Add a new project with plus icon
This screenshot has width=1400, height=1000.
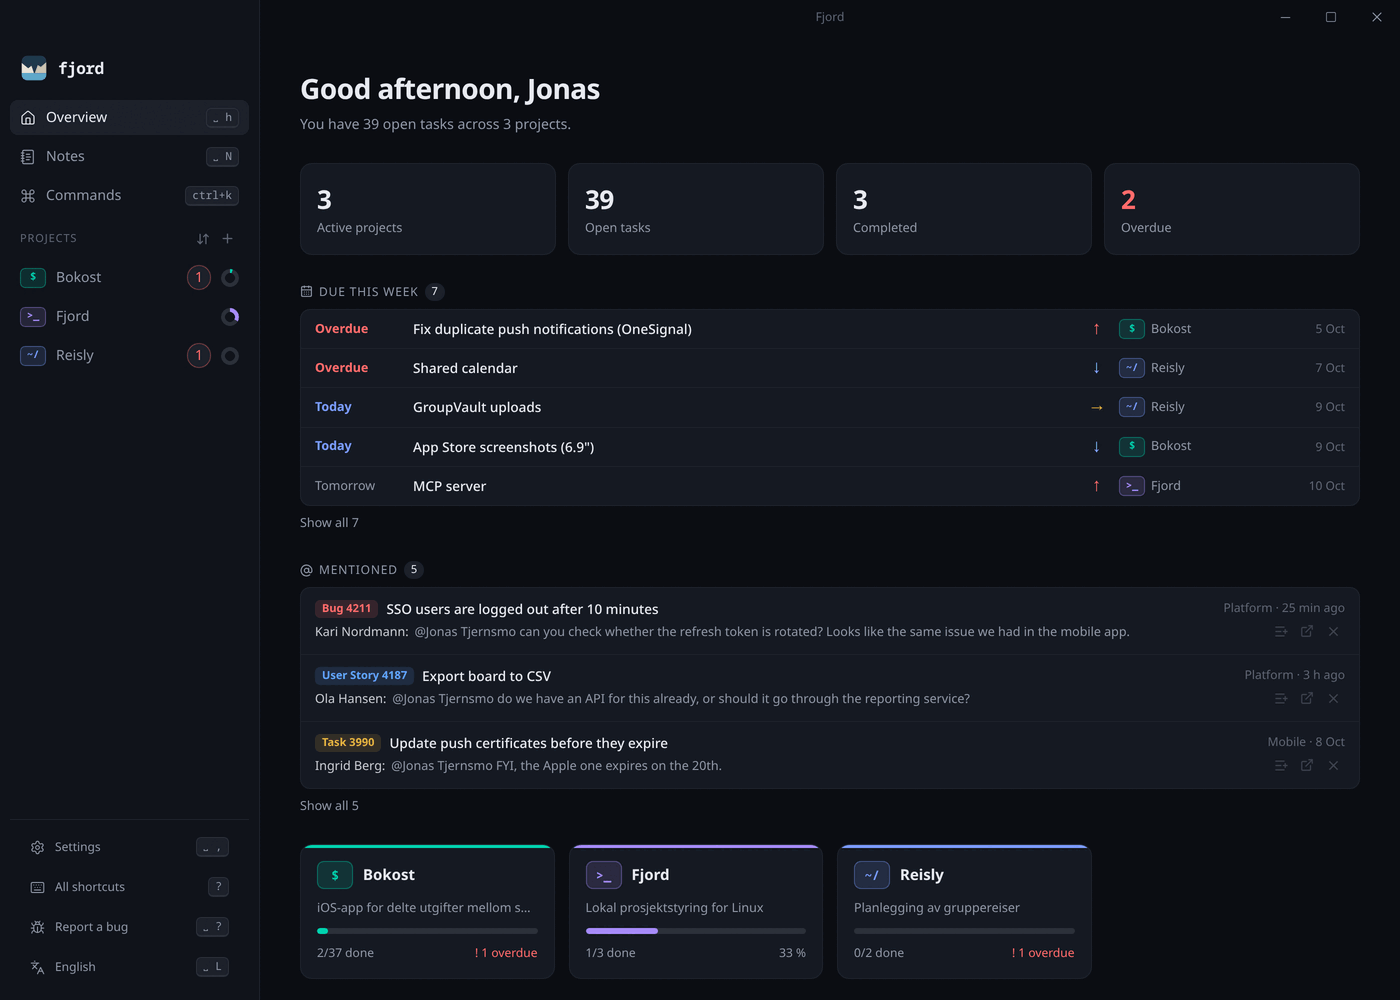point(228,239)
